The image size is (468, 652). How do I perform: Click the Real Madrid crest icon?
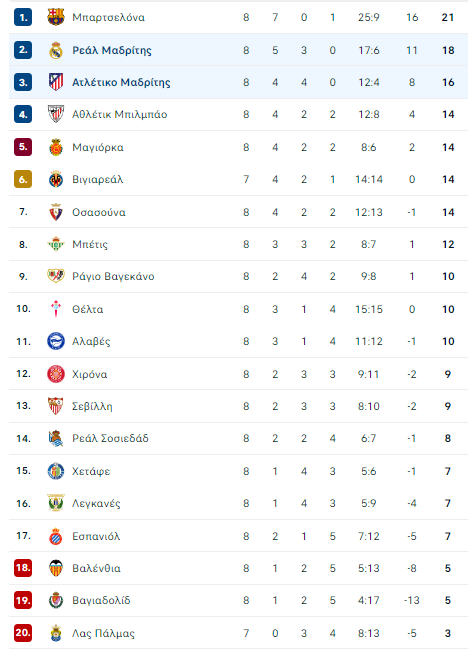(56, 50)
